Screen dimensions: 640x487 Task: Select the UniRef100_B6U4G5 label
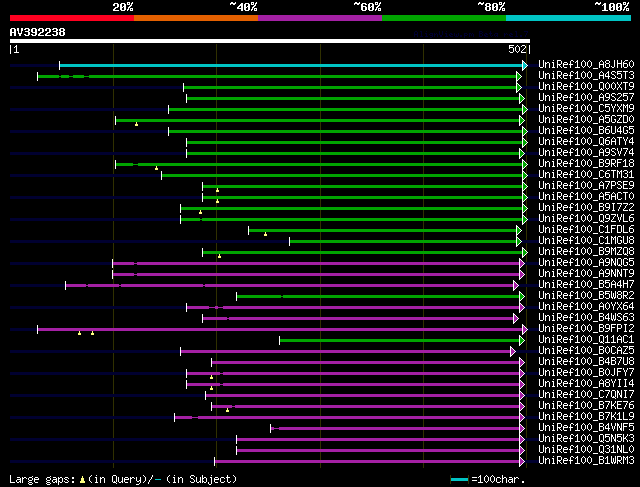(586, 131)
